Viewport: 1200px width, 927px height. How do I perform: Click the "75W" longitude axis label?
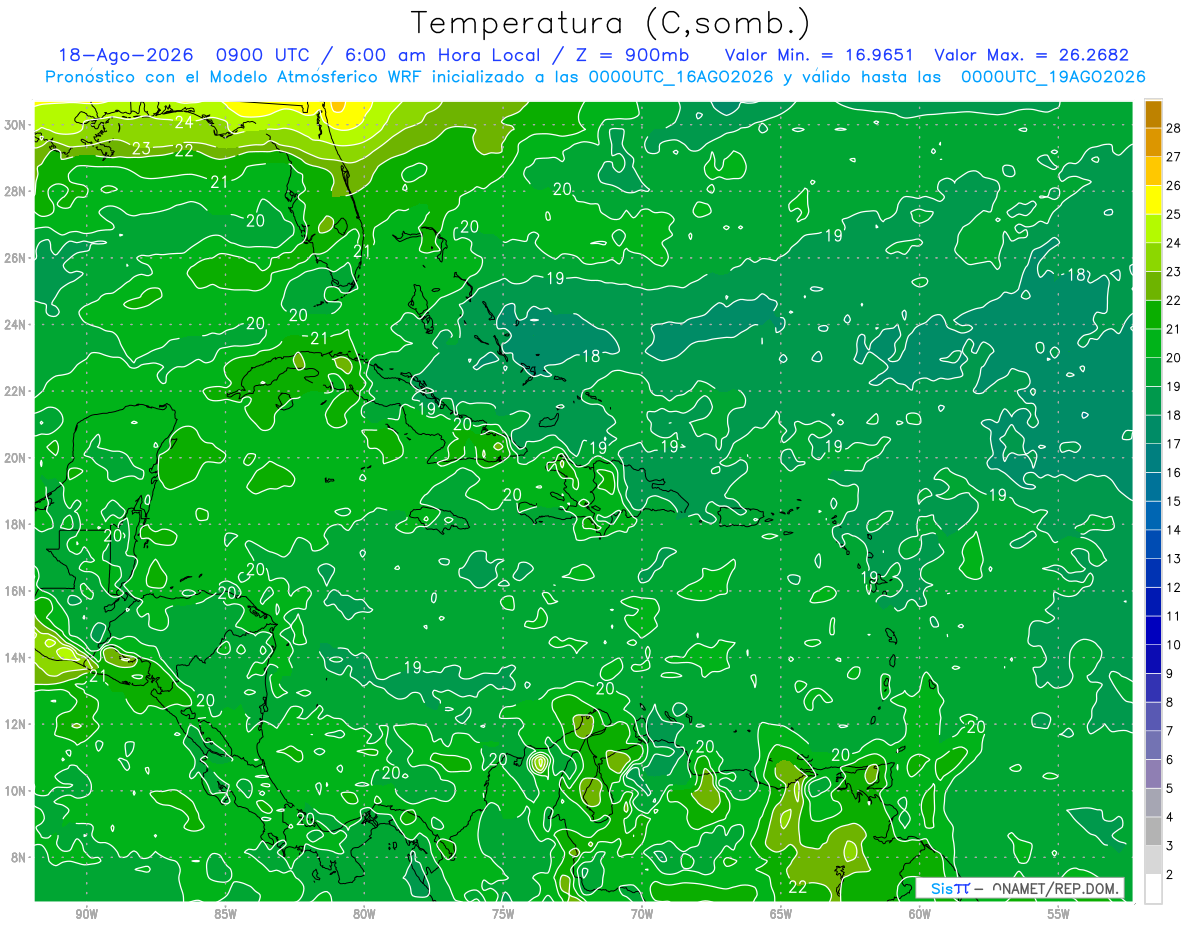click(x=503, y=913)
